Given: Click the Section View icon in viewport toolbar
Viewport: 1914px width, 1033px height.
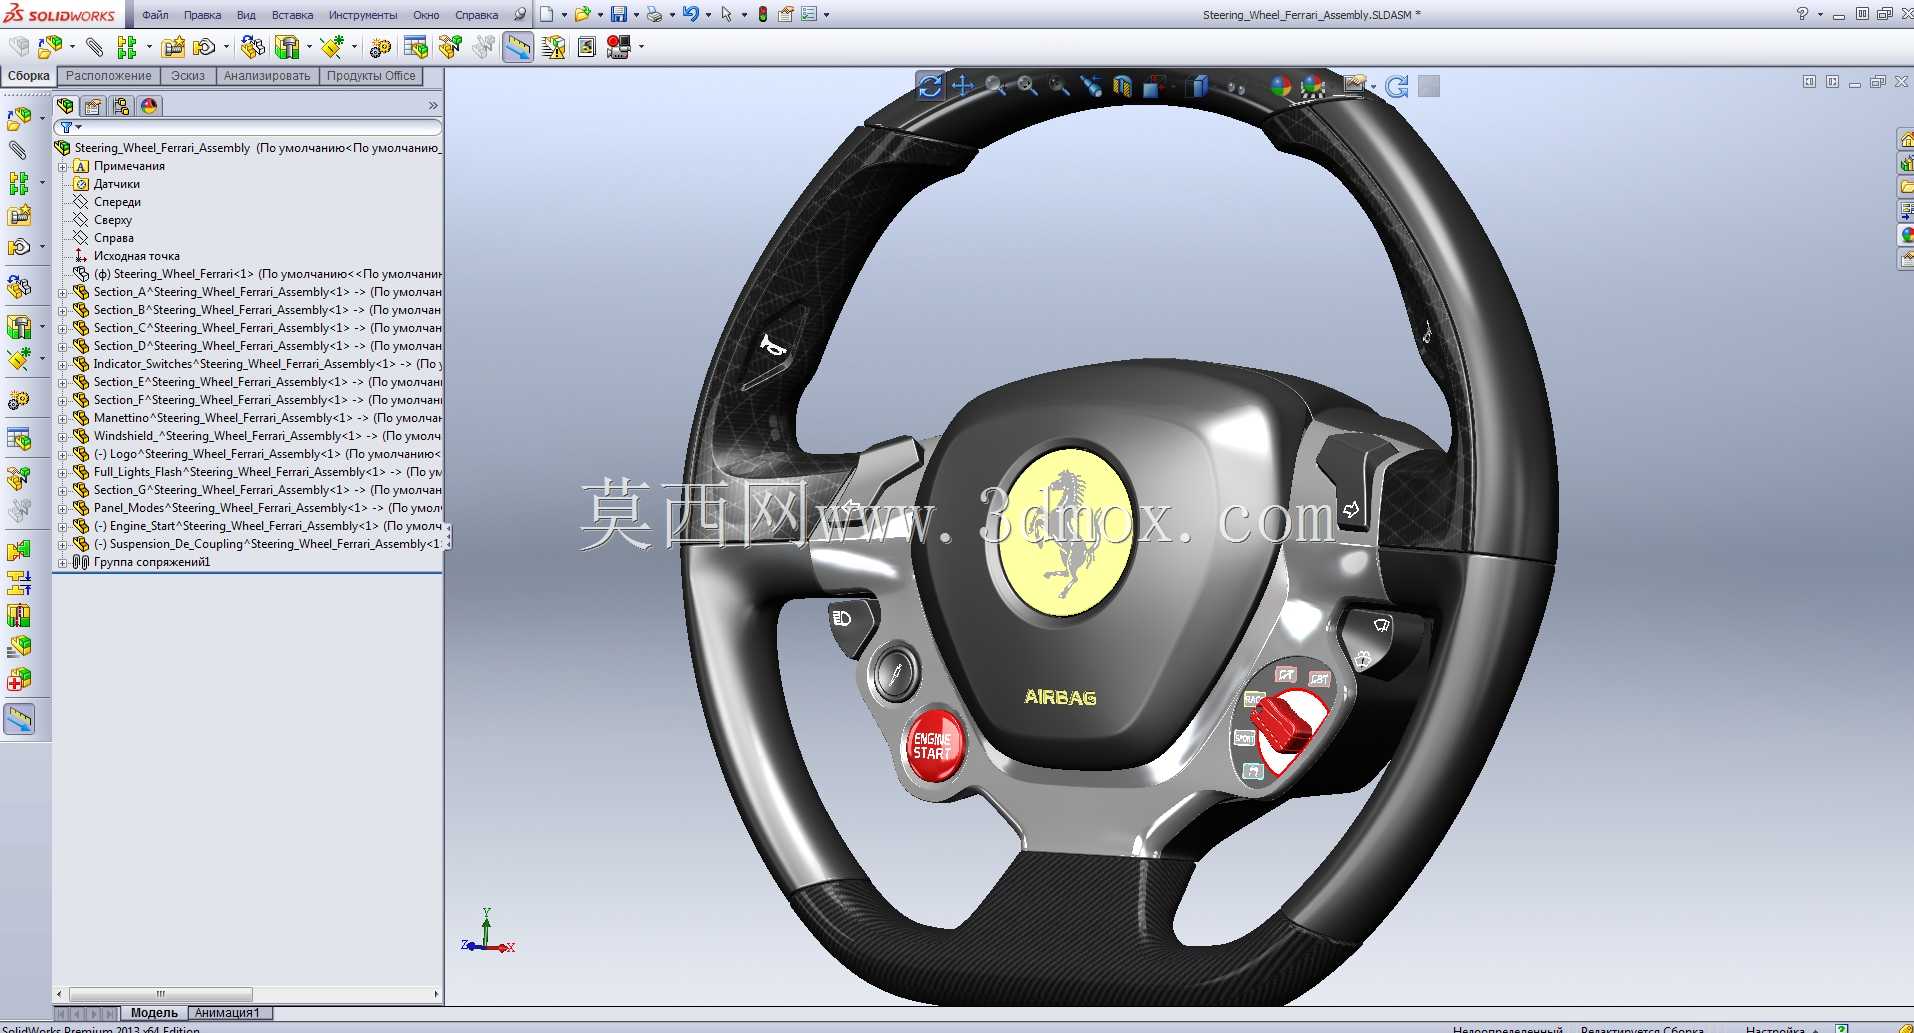Looking at the screenshot, I should tap(1122, 86).
